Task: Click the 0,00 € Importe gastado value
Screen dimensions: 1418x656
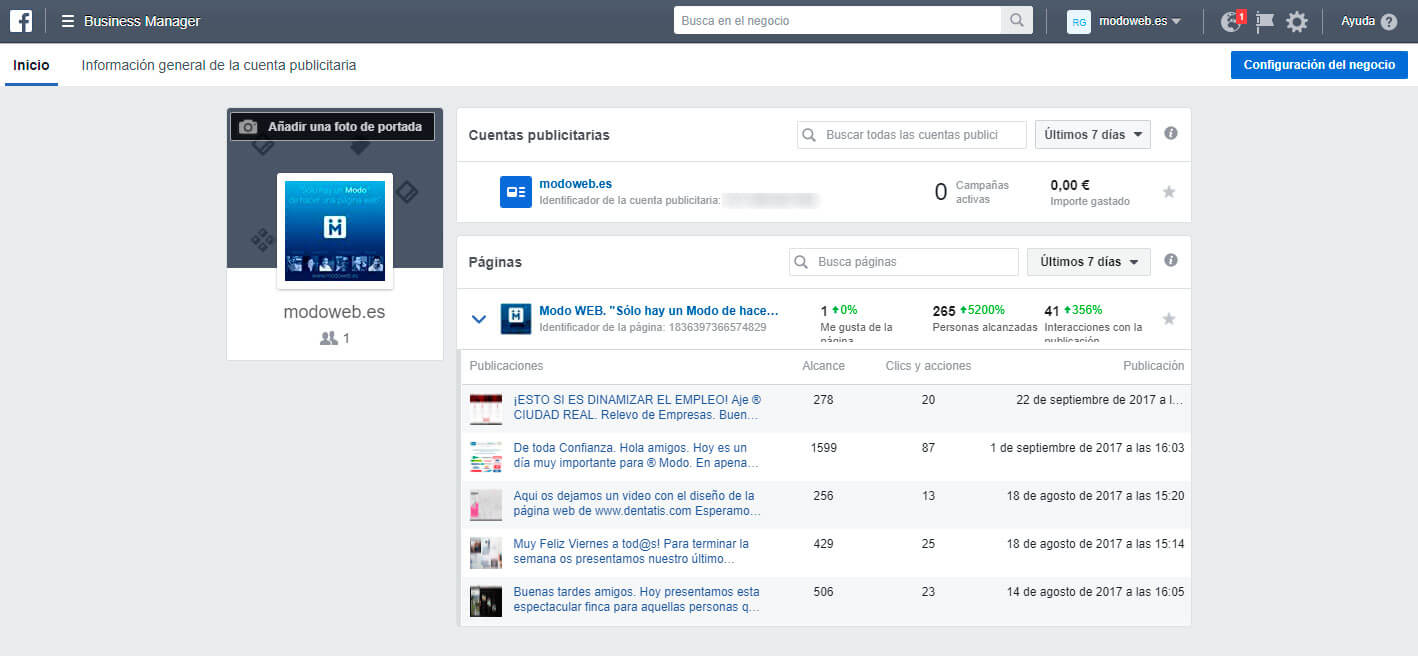Action: pos(1070,185)
